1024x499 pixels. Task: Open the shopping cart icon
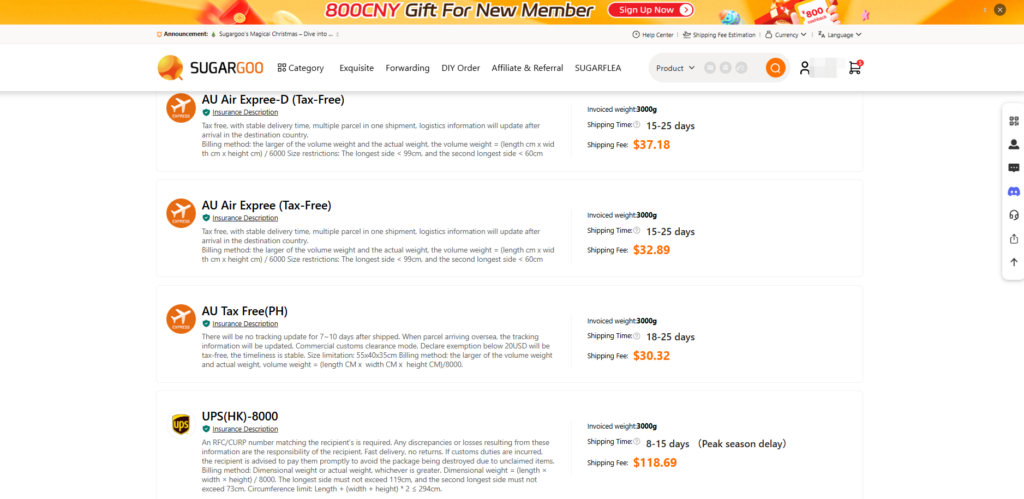point(854,67)
